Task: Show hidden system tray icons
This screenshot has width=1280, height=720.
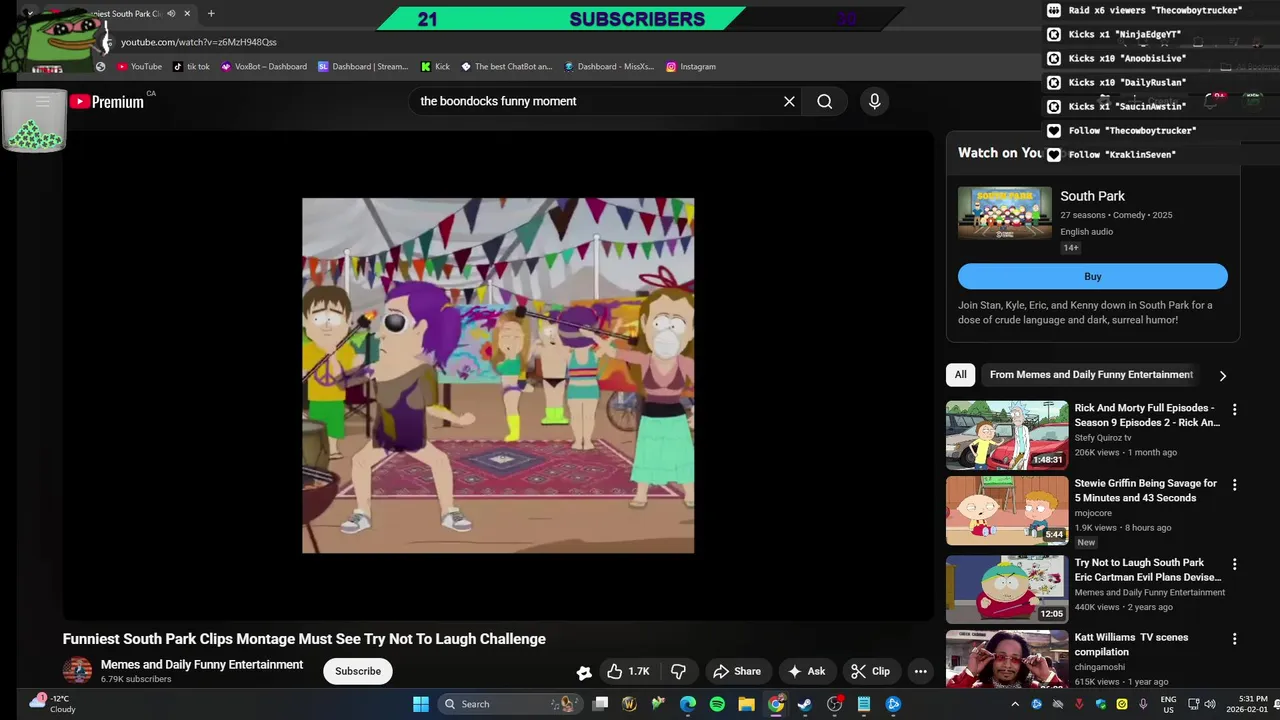Action: pyautogui.click(x=1015, y=704)
